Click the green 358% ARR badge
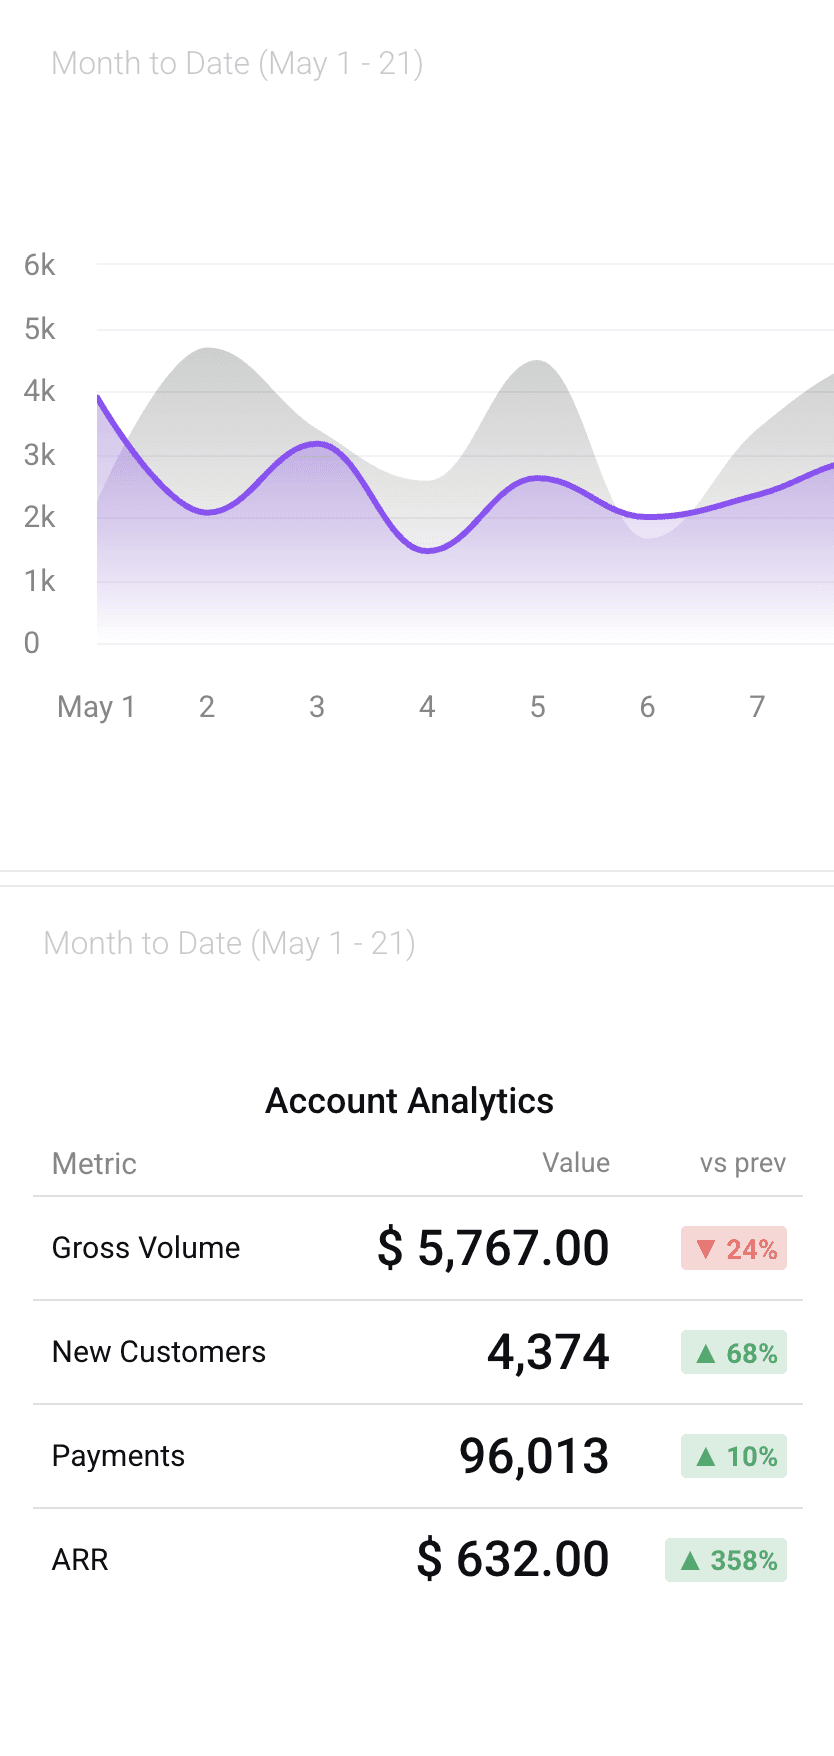 pos(726,1560)
